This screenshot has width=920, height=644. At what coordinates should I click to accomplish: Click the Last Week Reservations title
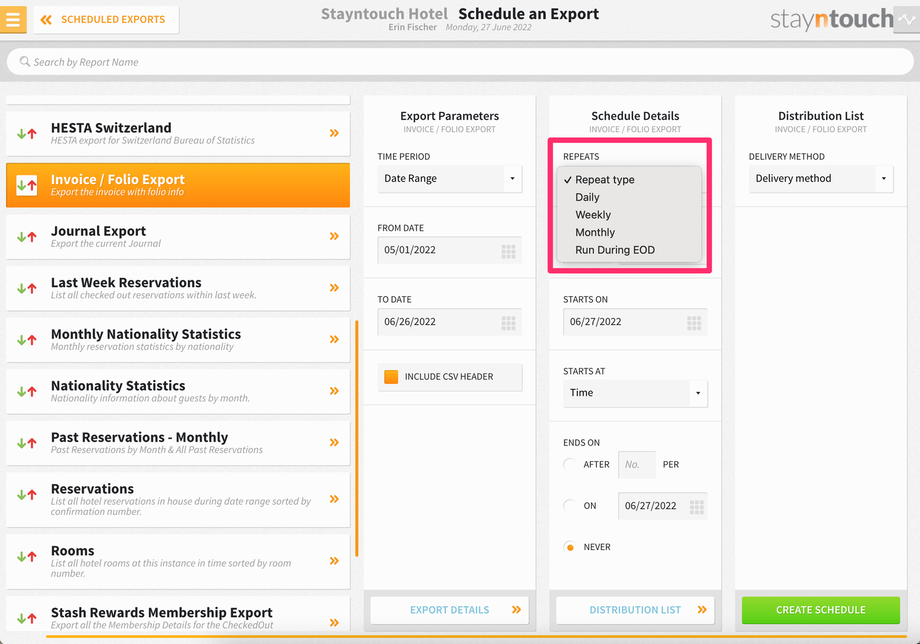(126, 283)
